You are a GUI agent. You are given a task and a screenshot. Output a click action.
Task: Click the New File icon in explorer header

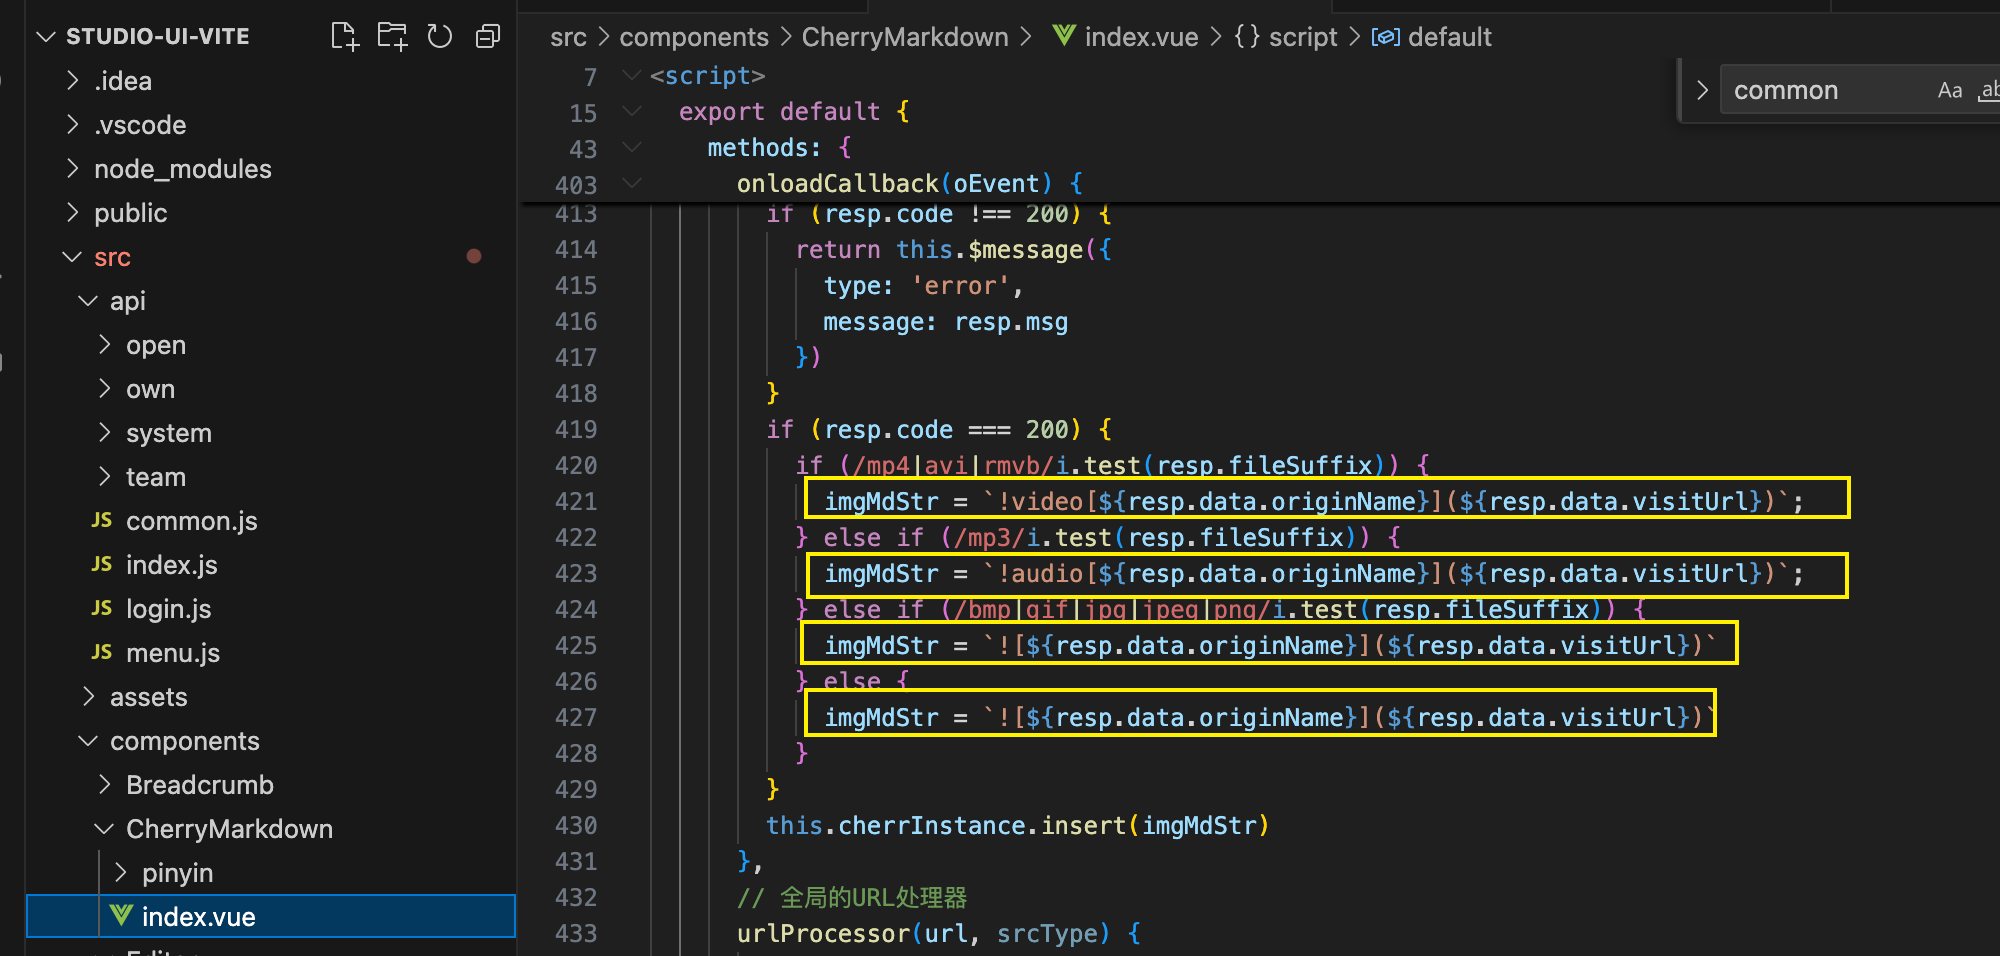pos(344,37)
